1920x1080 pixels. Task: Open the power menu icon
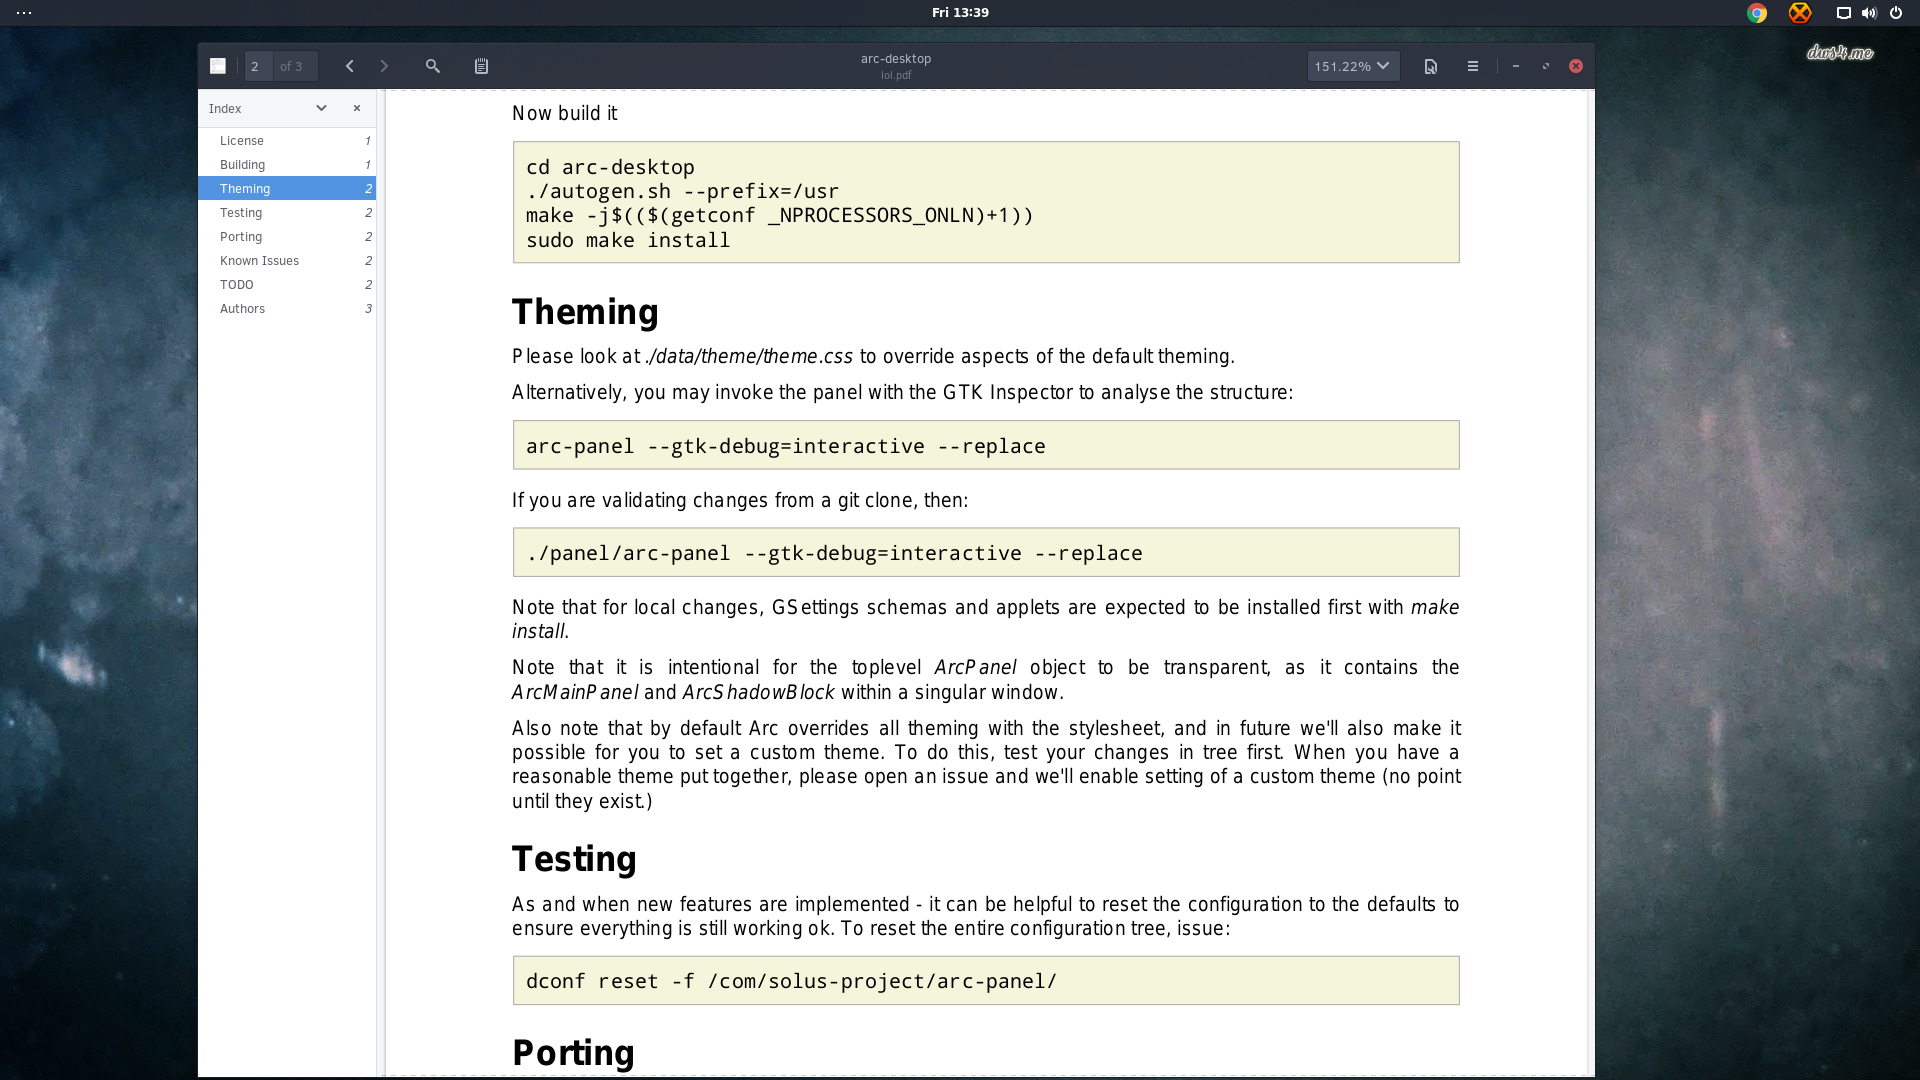click(1896, 13)
